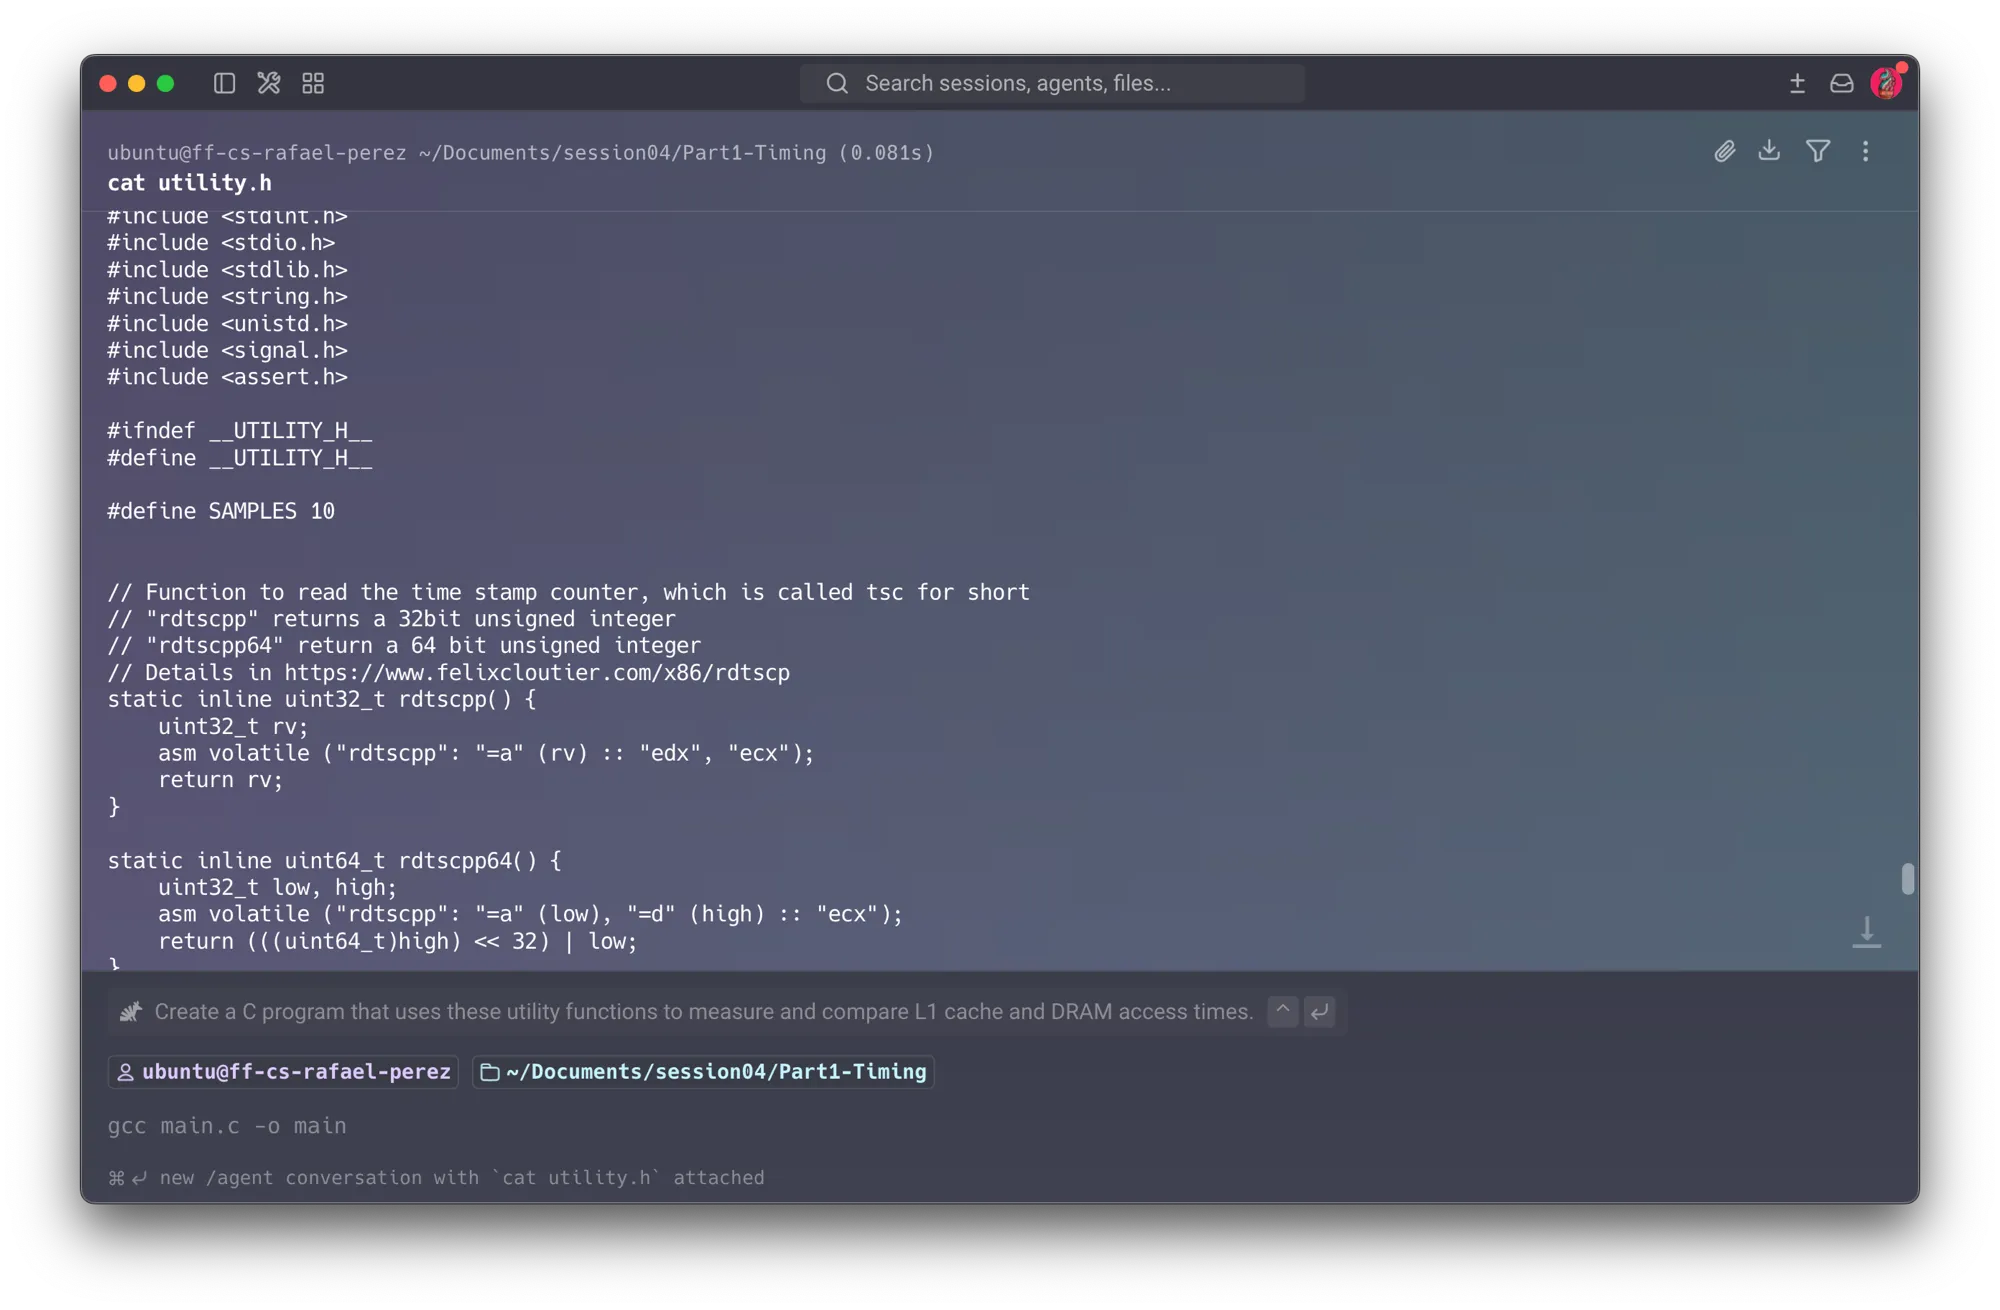Click the '#include <signal.h>' line
Screen dimensions: 2000x1310
pyautogui.click(x=228, y=350)
